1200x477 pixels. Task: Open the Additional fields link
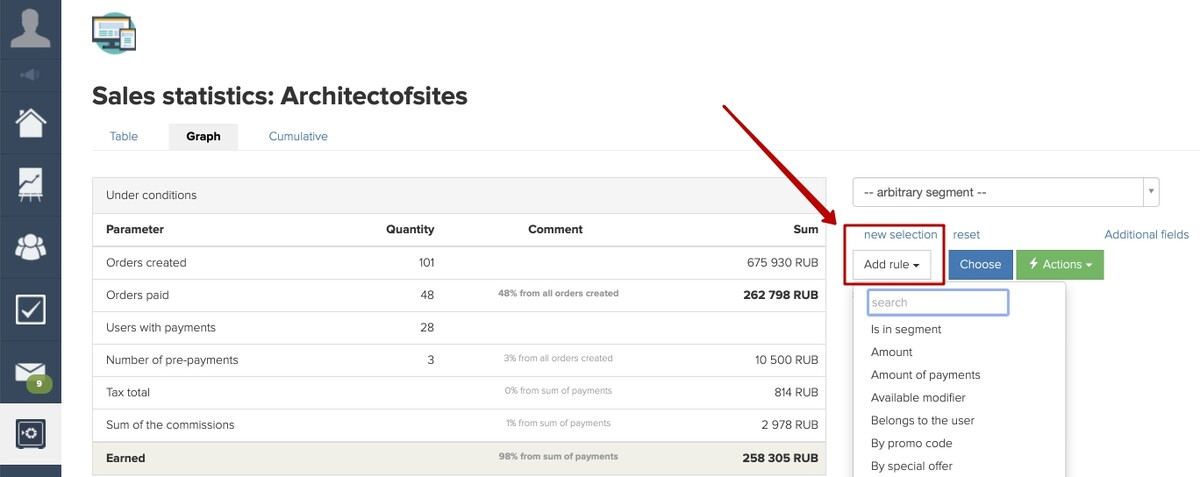(x=1146, y=234)
